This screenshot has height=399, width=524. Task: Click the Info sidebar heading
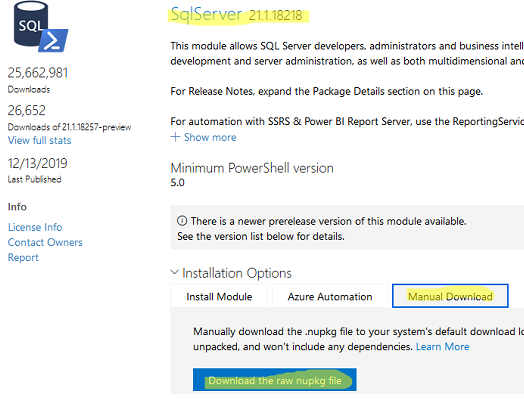click(x=17, y=207)
